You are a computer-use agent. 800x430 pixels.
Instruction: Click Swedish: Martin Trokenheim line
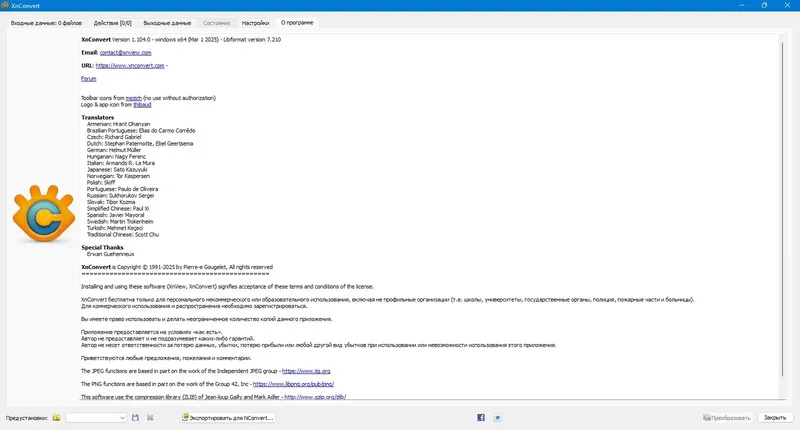click(120, 221)
